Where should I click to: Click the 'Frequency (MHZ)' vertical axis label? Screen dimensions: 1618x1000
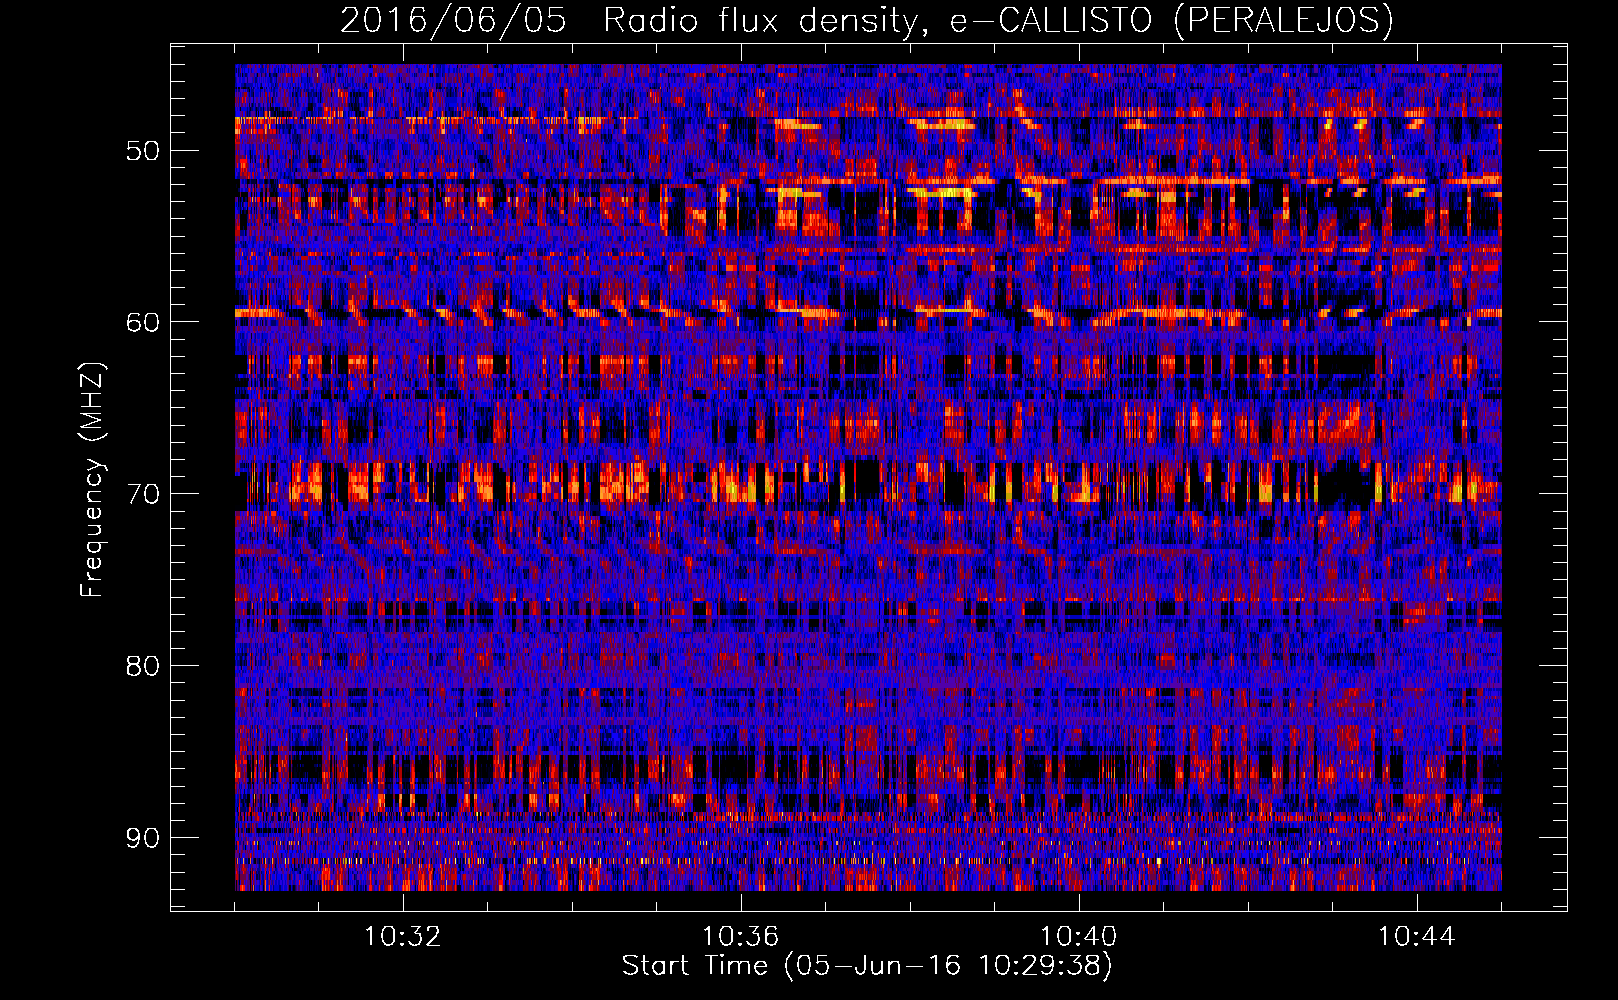(x=92, y=480)
